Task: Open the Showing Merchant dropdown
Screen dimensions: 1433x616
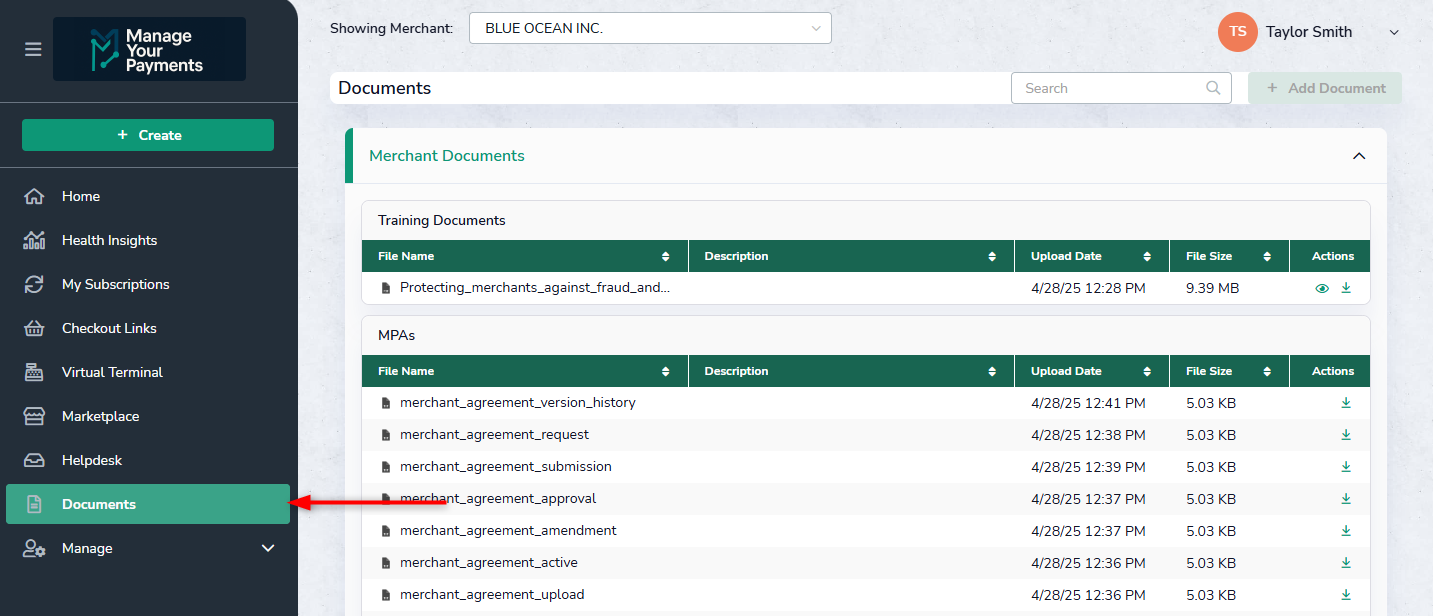Action: point(650,29)
